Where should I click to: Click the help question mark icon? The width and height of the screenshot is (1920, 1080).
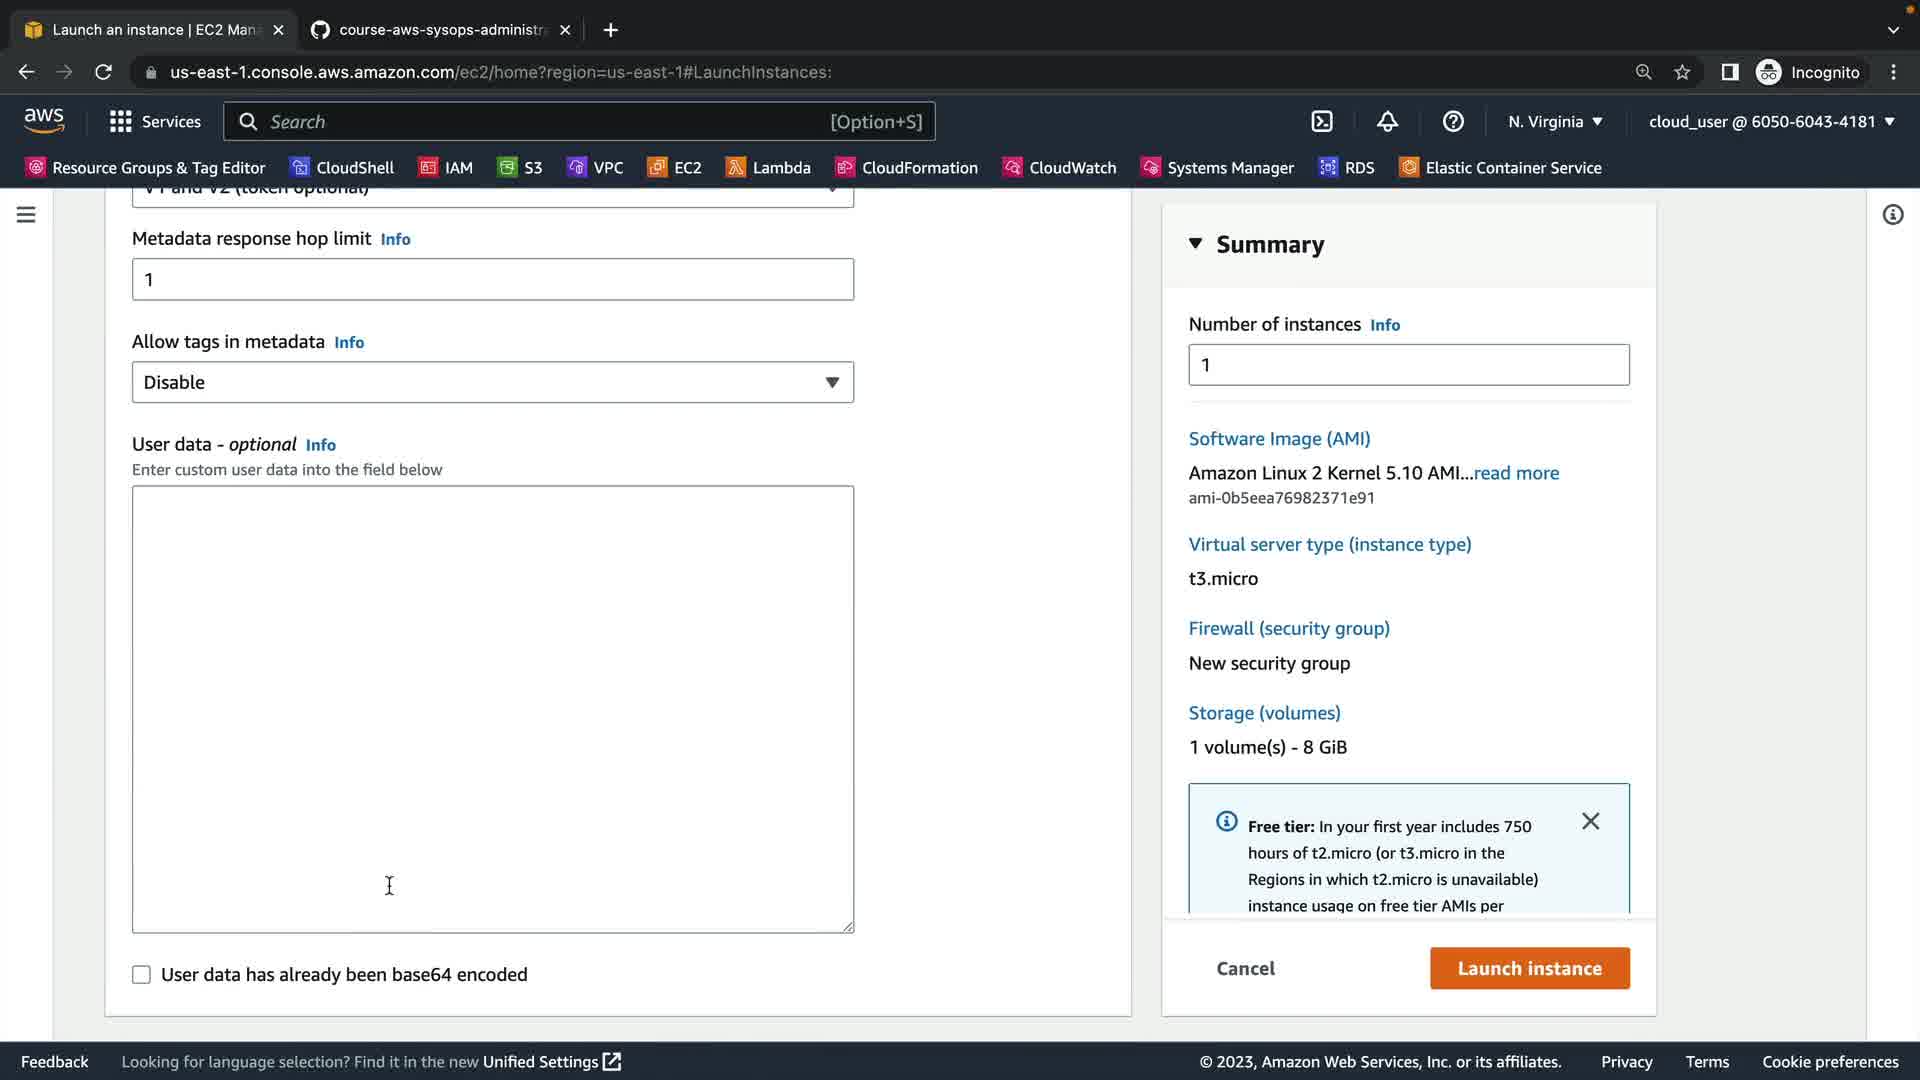coord(1453,121)
